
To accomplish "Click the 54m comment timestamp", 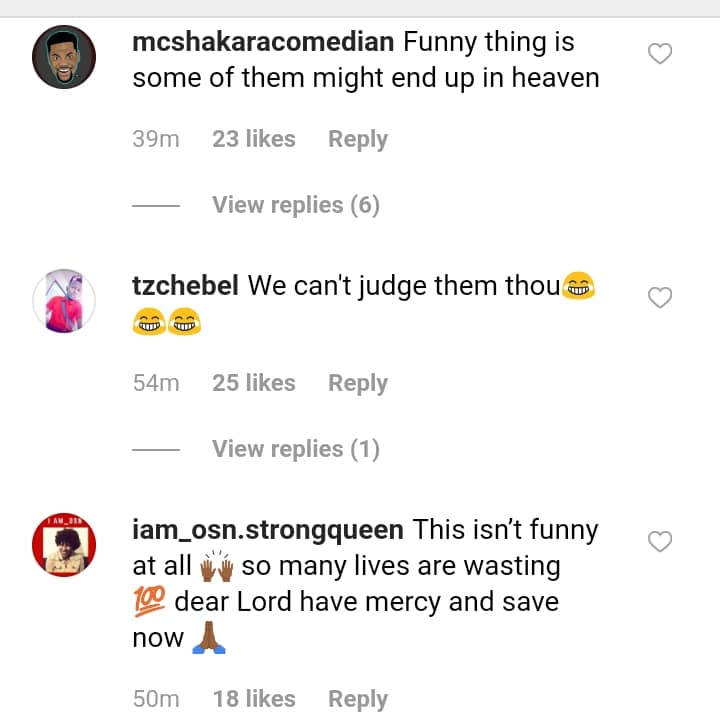I will (155, 383).
